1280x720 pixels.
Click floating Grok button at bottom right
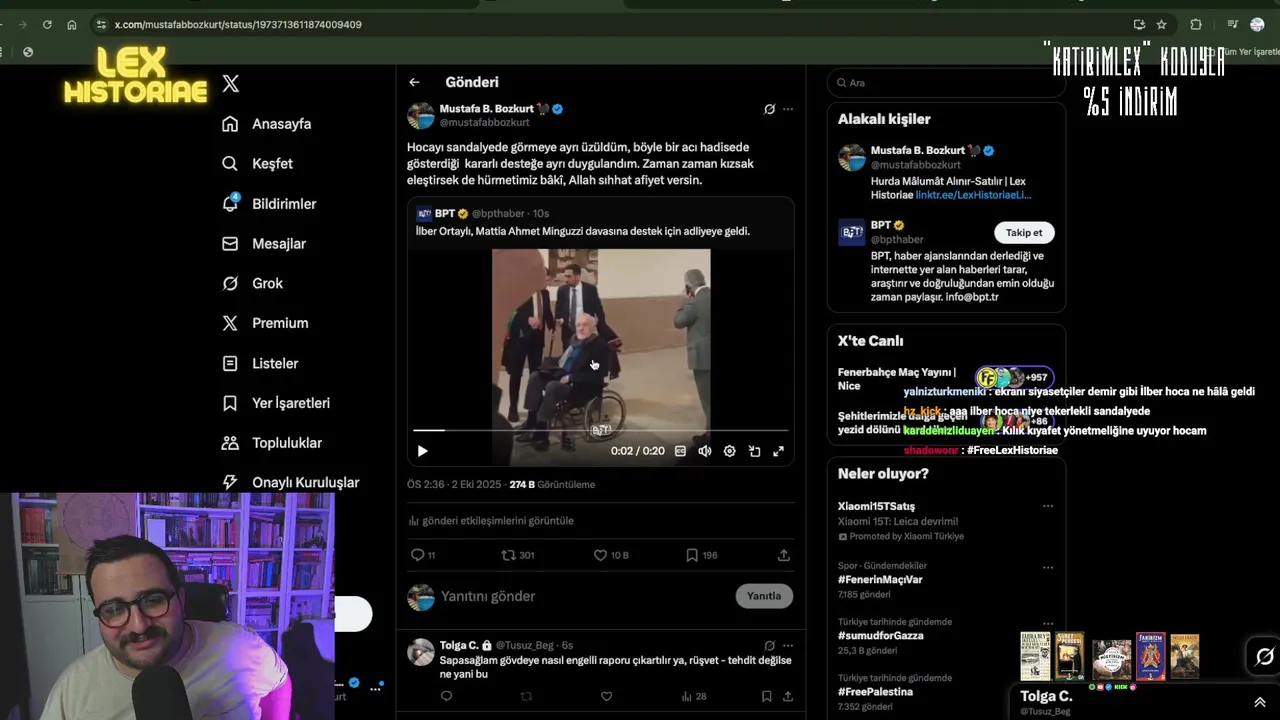tap(1265, 656)
